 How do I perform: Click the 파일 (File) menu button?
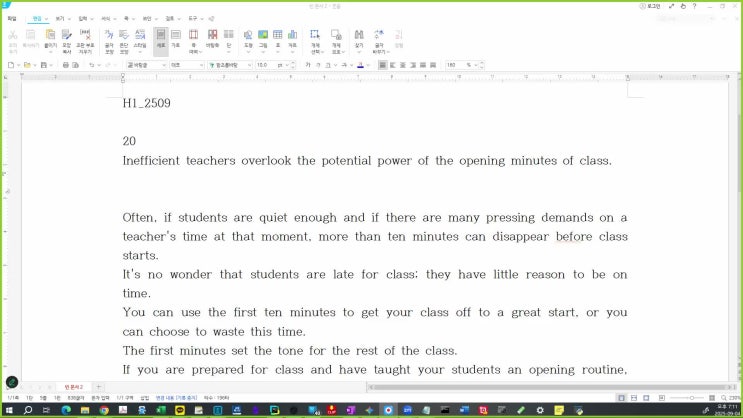point(12,18)
